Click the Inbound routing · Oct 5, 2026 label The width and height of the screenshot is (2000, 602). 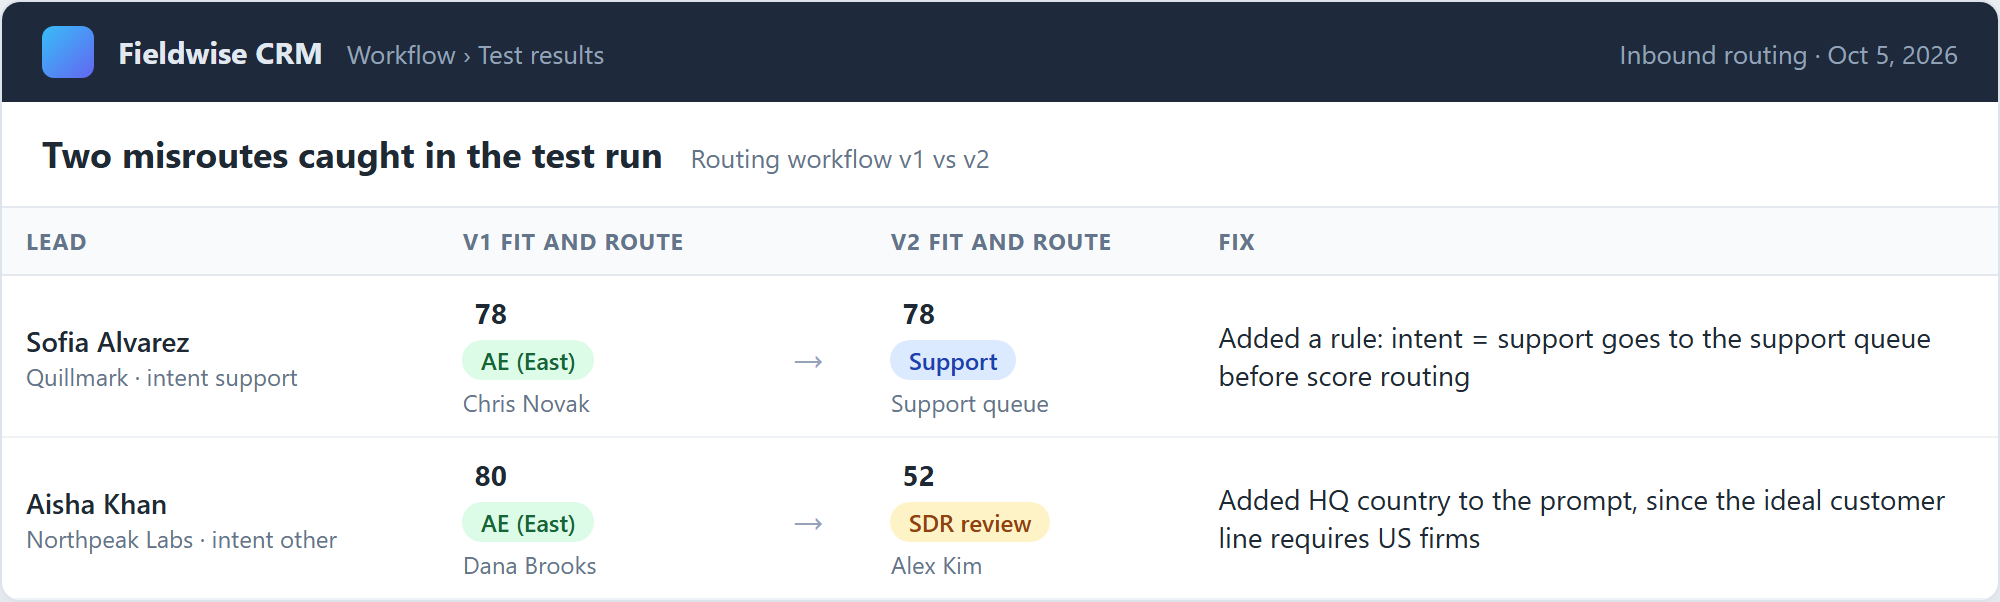click(1788, 55)
